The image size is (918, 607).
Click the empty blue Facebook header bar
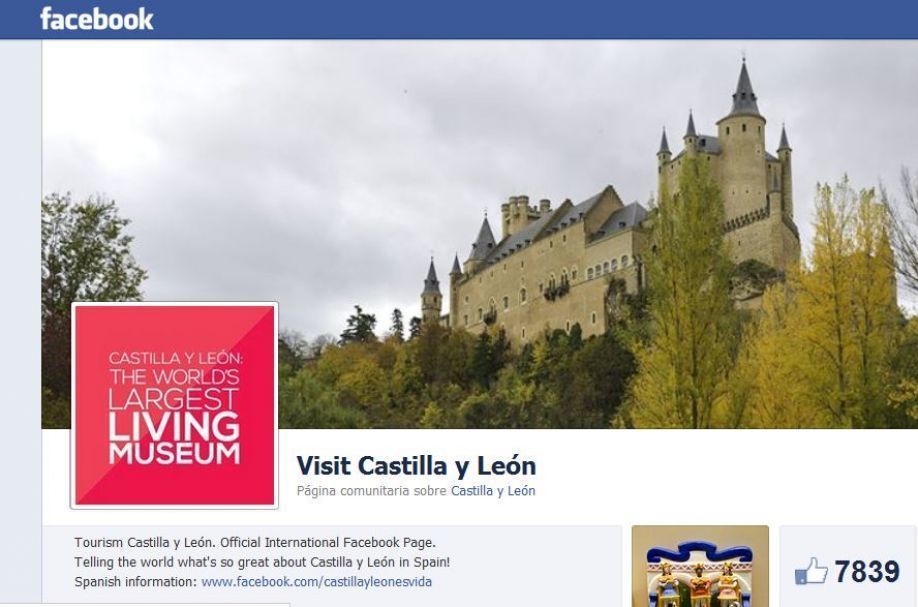coord(527,19)
